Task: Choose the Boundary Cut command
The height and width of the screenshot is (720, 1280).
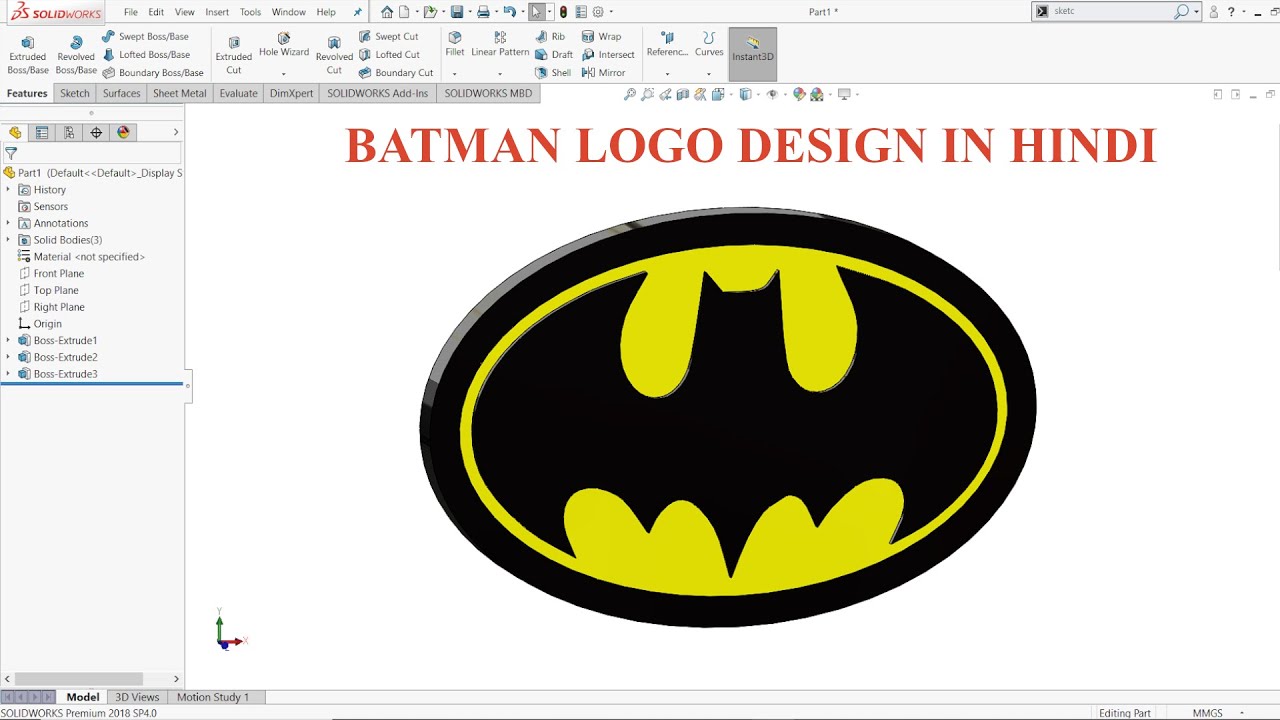Action: (x=396, y=73)
